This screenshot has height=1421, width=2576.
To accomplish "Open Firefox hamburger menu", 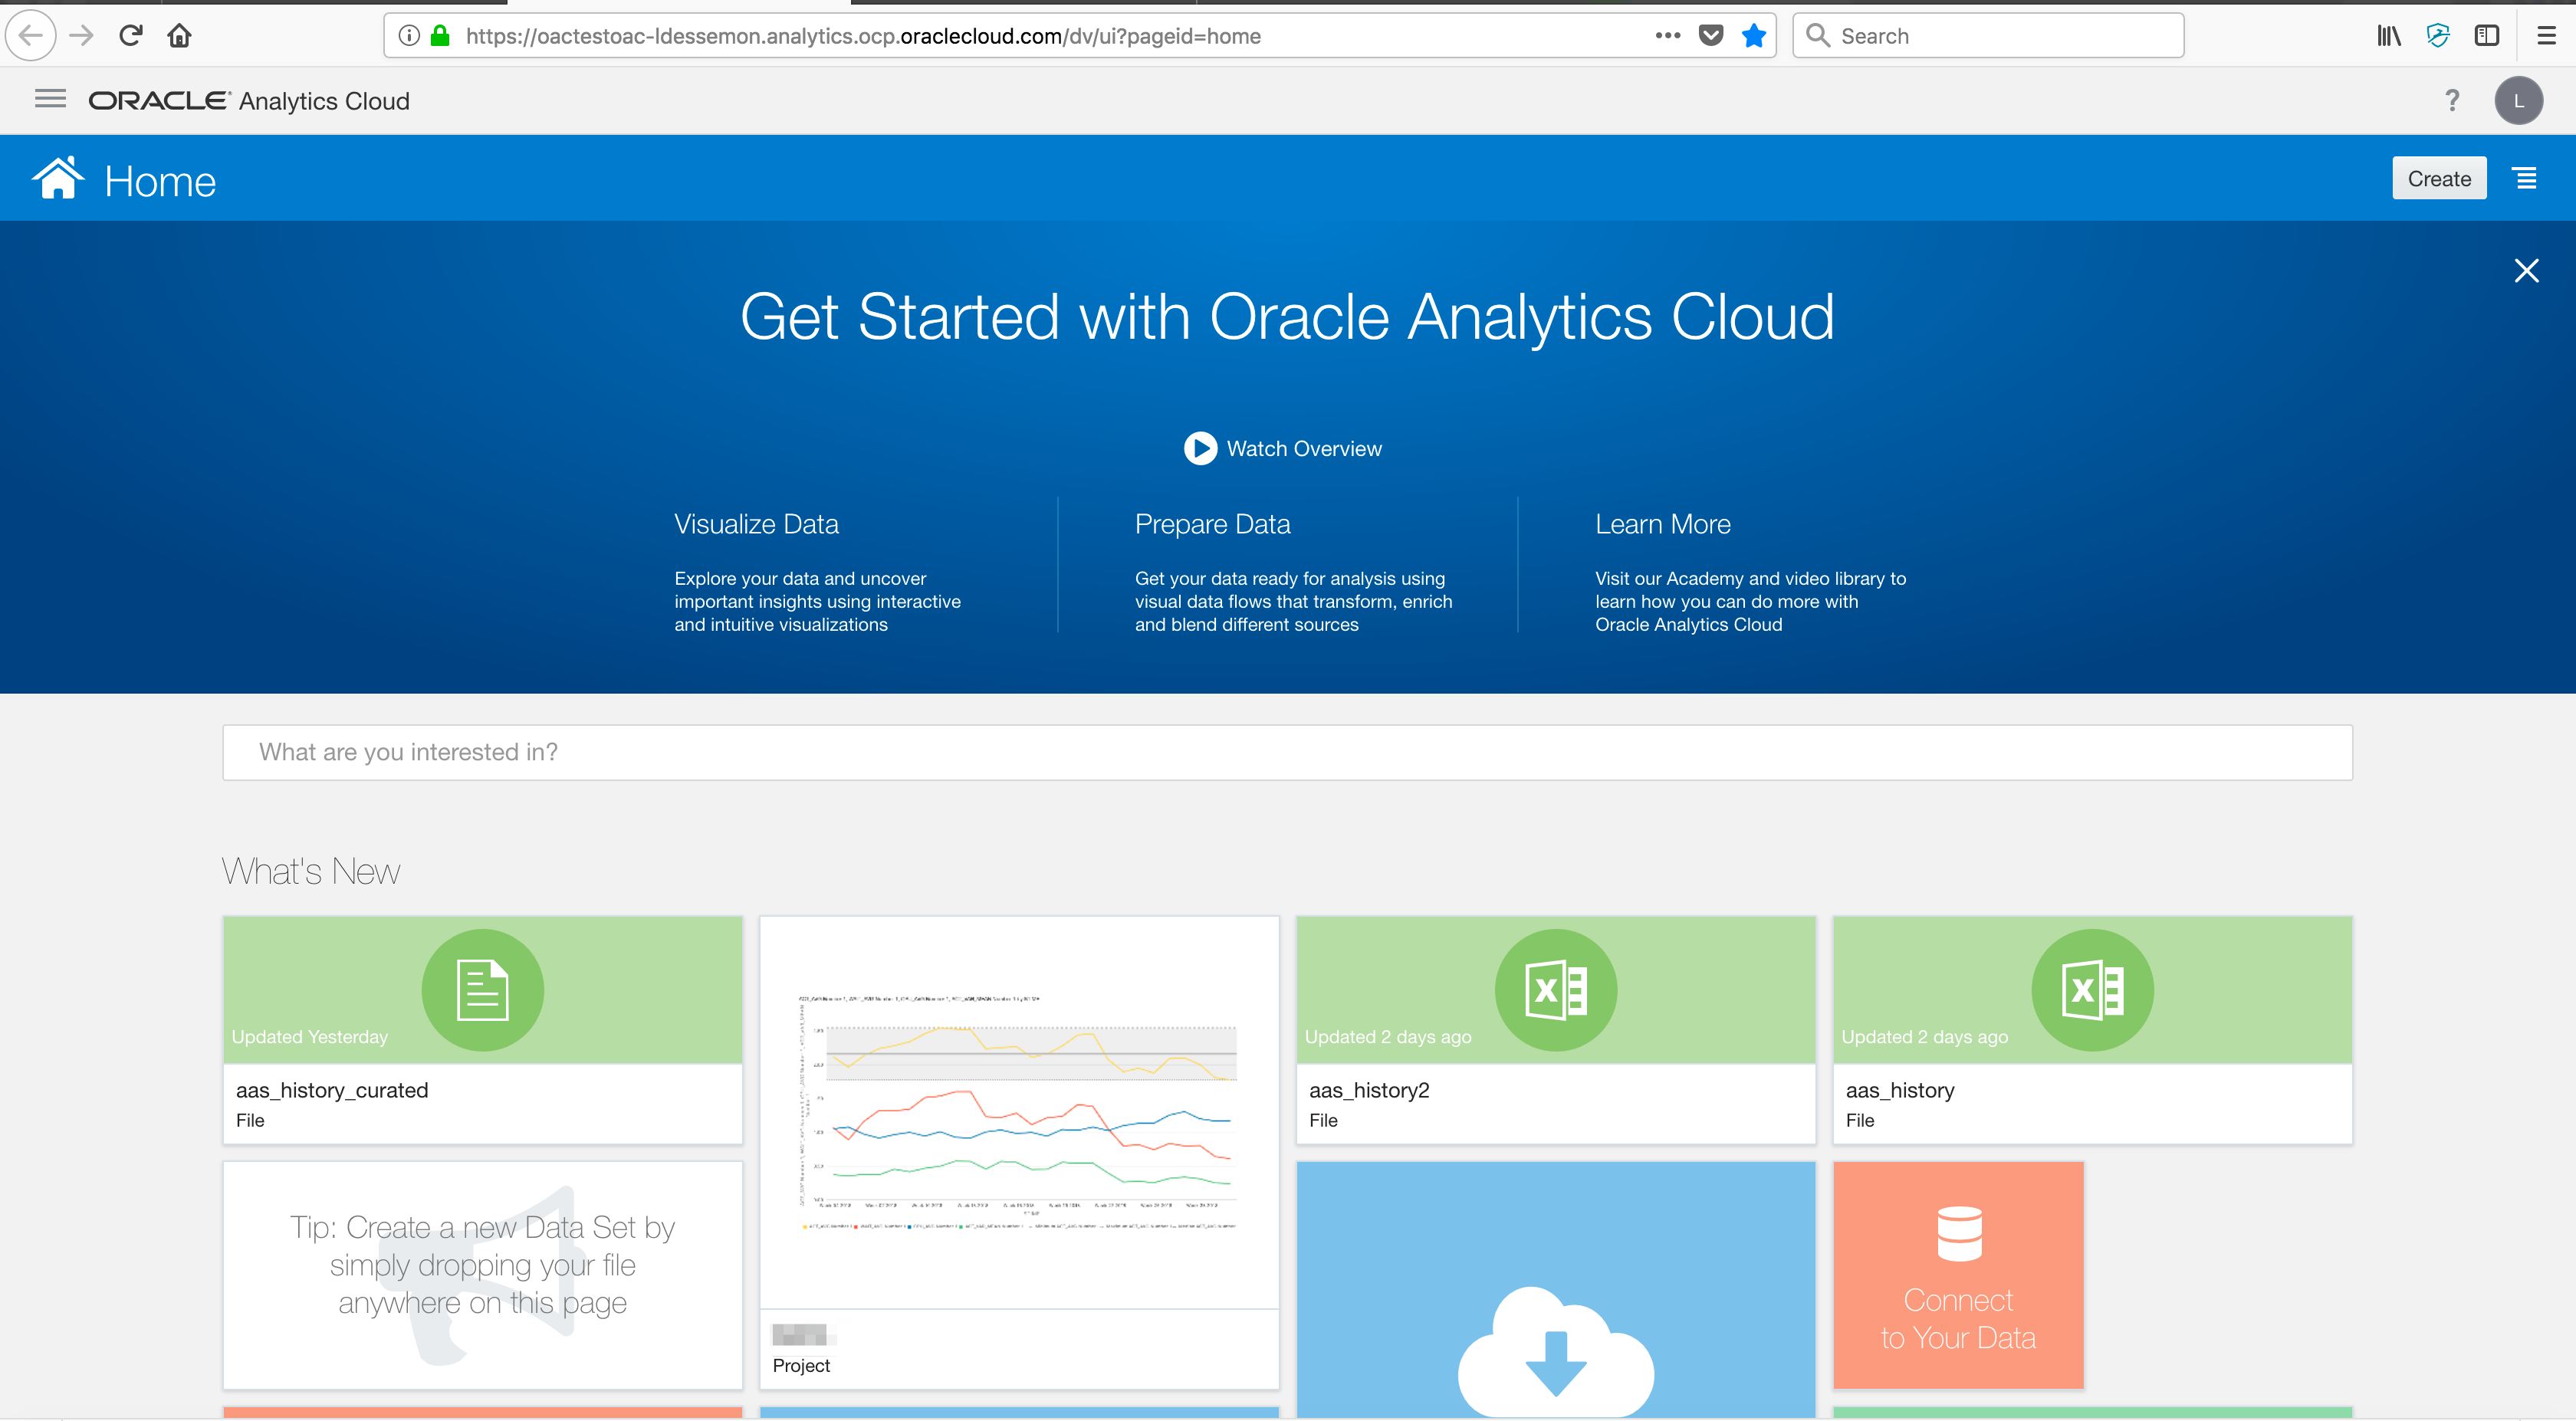I will (2546, 36).
